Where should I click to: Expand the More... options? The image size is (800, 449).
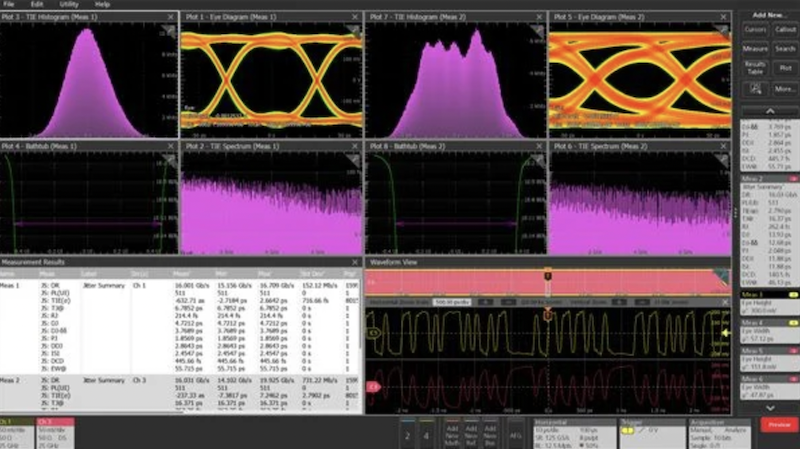[784, 89]
